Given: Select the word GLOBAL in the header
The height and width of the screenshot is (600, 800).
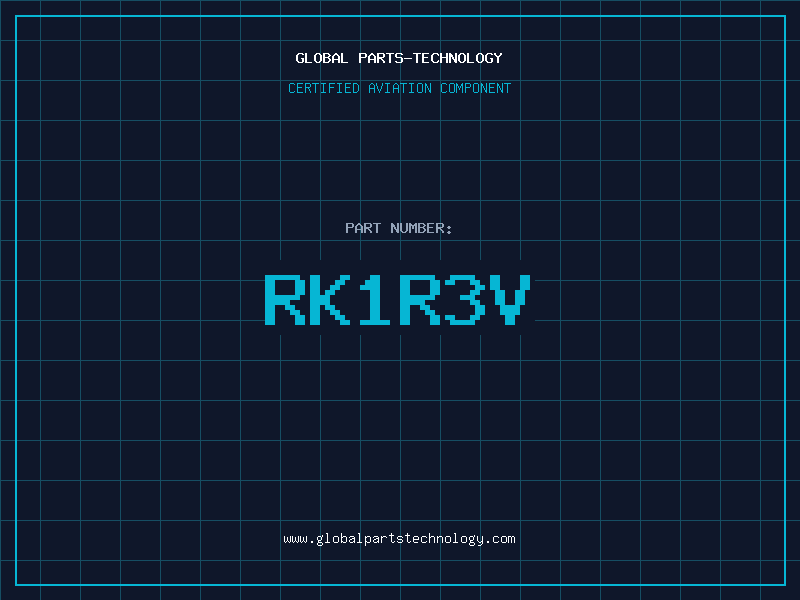Looking at the screenshot, I should pyautogui.click(x=322, y=59).
